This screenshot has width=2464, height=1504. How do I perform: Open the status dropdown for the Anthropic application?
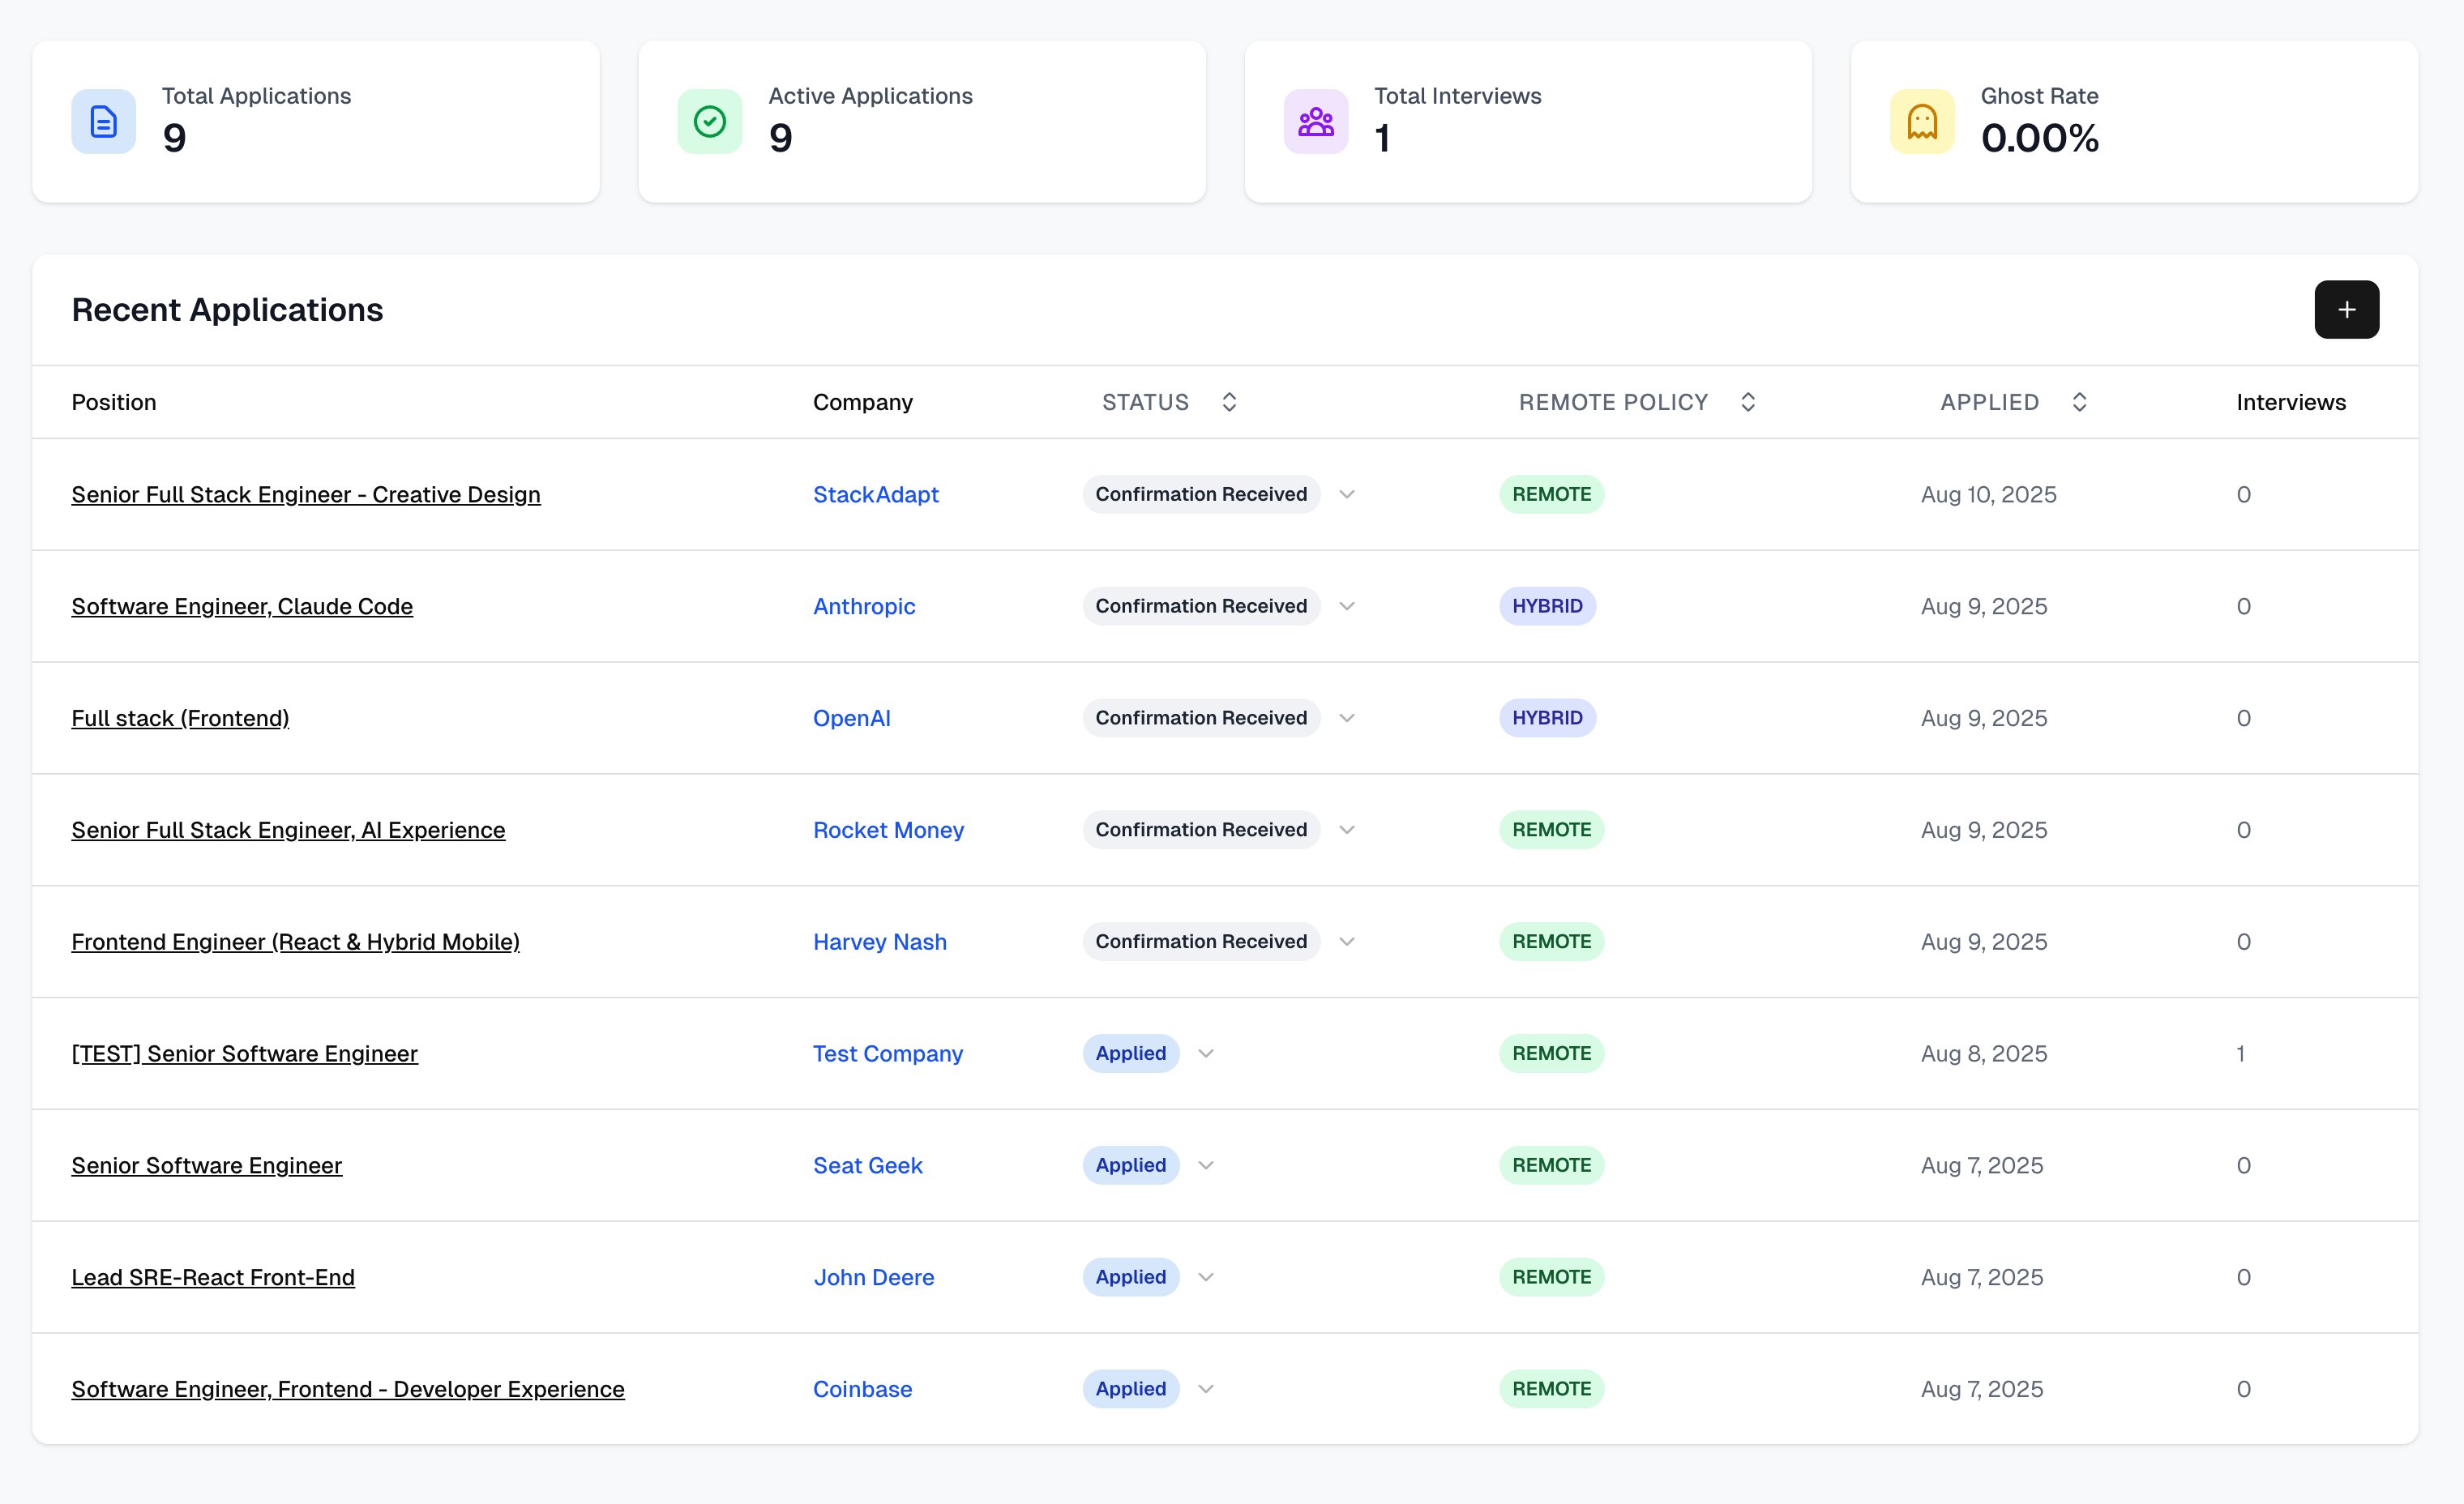pyautogui.click(x=1347, y=606)
